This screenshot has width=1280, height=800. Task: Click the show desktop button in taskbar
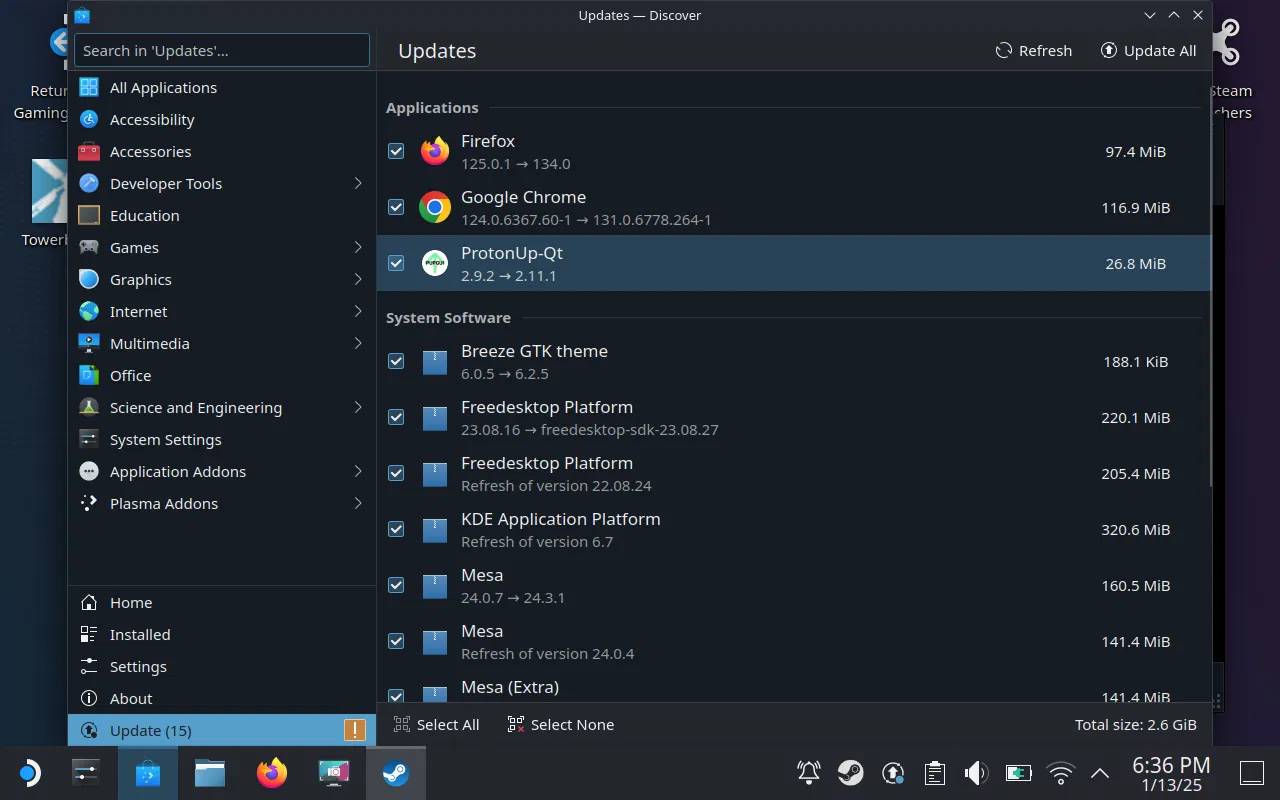1252,773
